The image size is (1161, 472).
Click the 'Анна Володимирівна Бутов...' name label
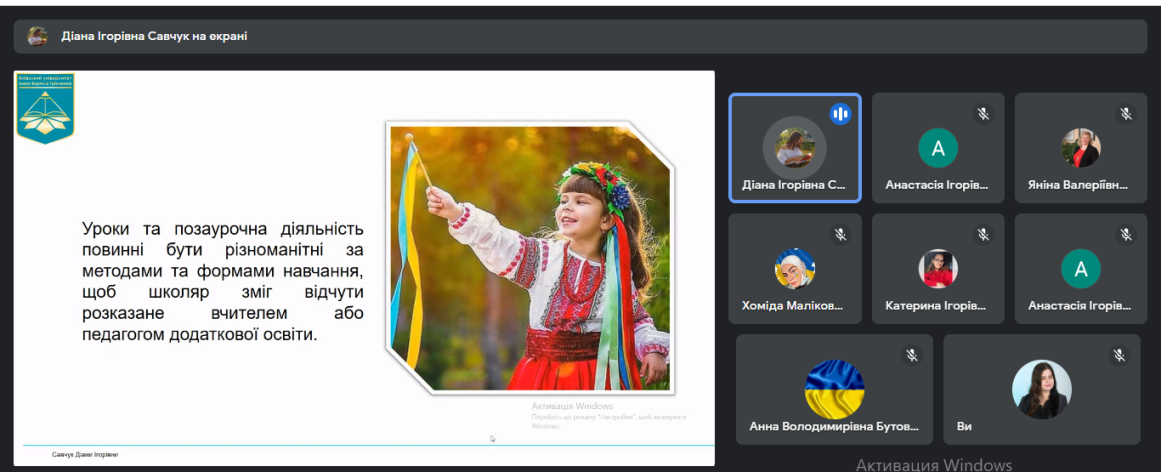pos(834,426)
